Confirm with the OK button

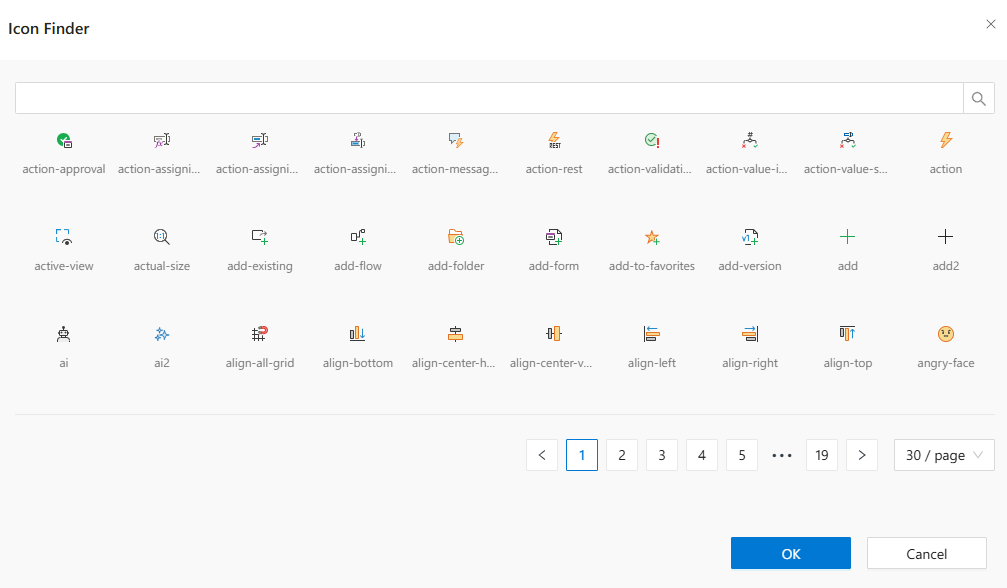click(791, 553)
